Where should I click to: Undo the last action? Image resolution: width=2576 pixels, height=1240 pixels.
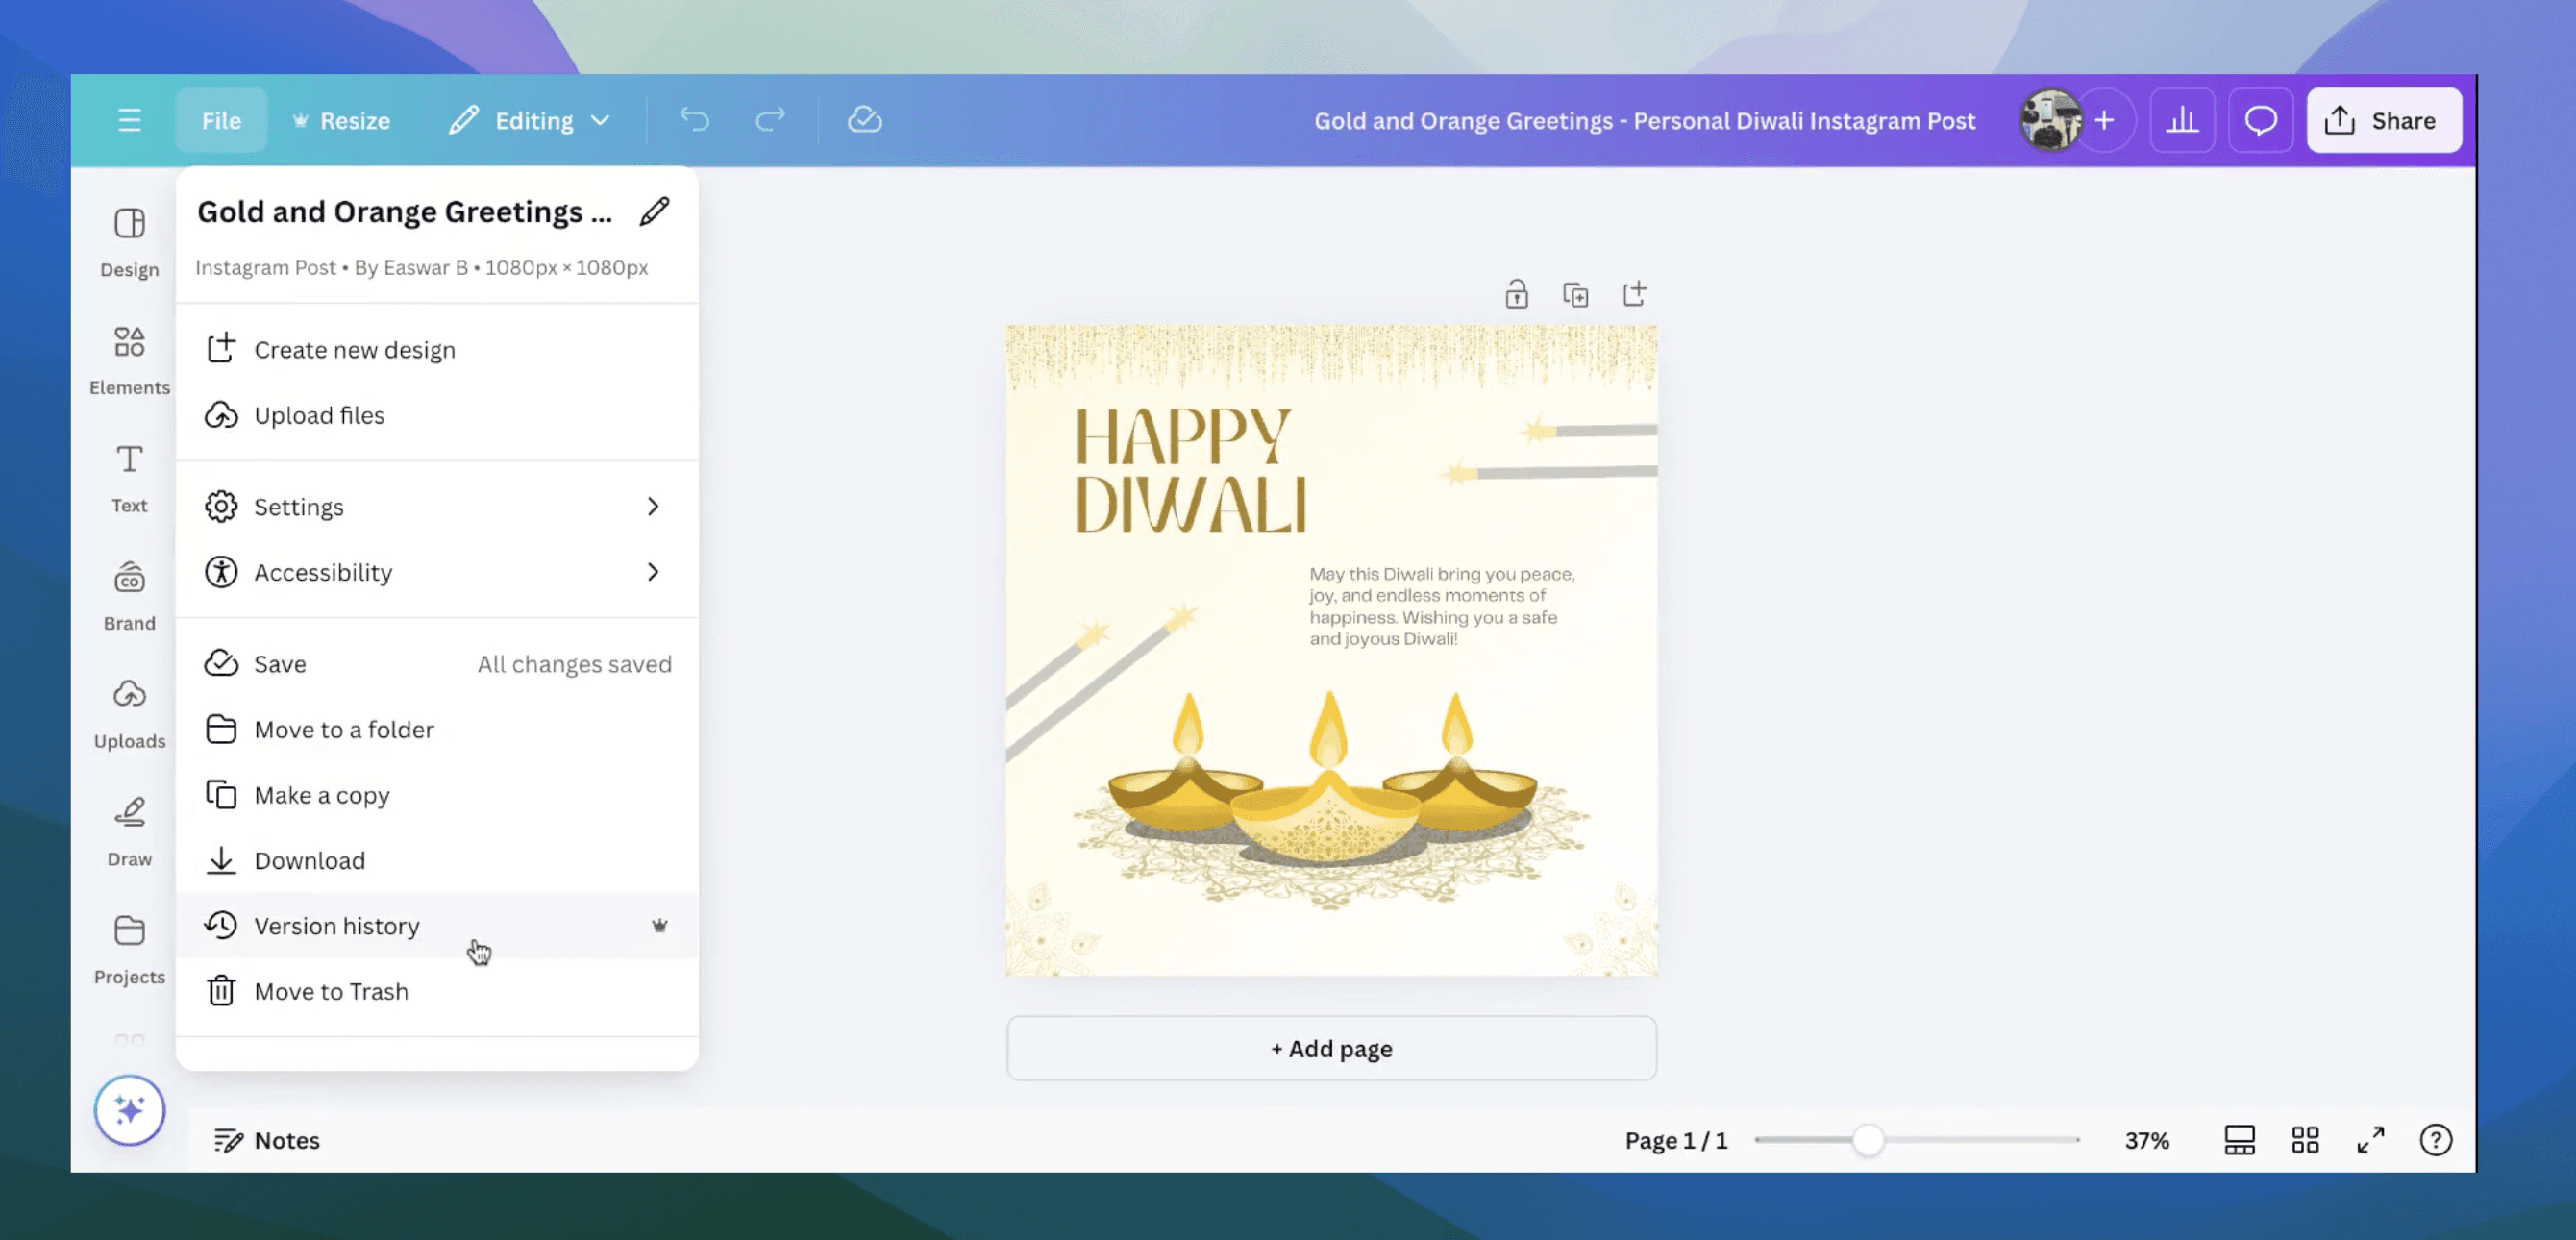point(694,119)
